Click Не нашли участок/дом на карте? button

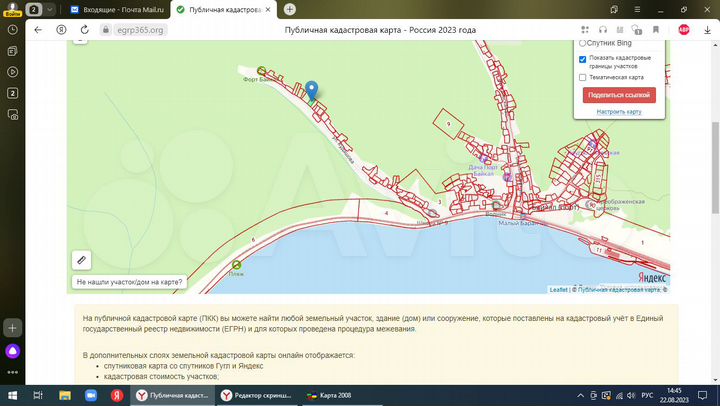[x=129, y=282]
